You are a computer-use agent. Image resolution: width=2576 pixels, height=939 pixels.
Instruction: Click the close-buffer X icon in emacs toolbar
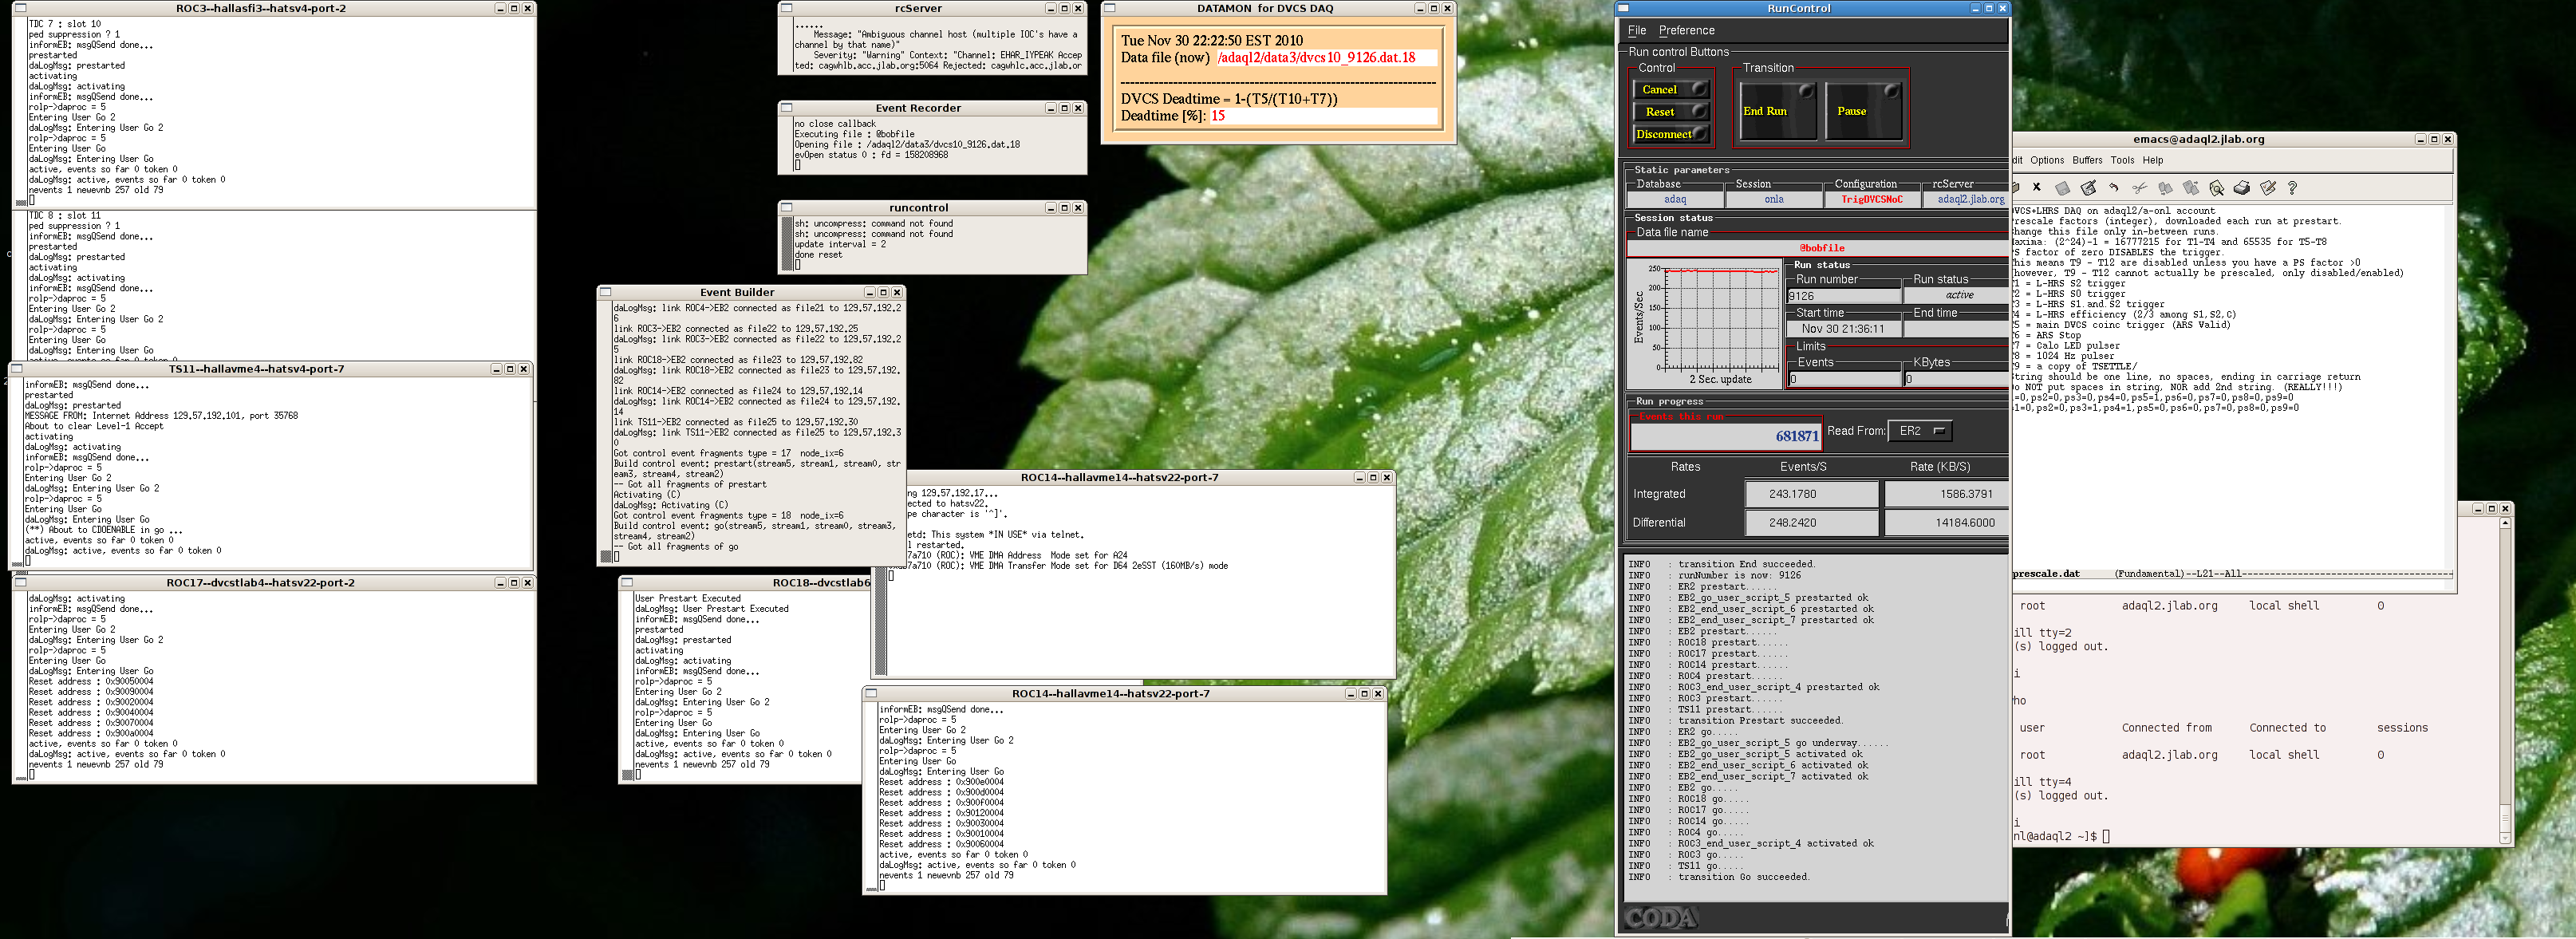point(2036,187)
